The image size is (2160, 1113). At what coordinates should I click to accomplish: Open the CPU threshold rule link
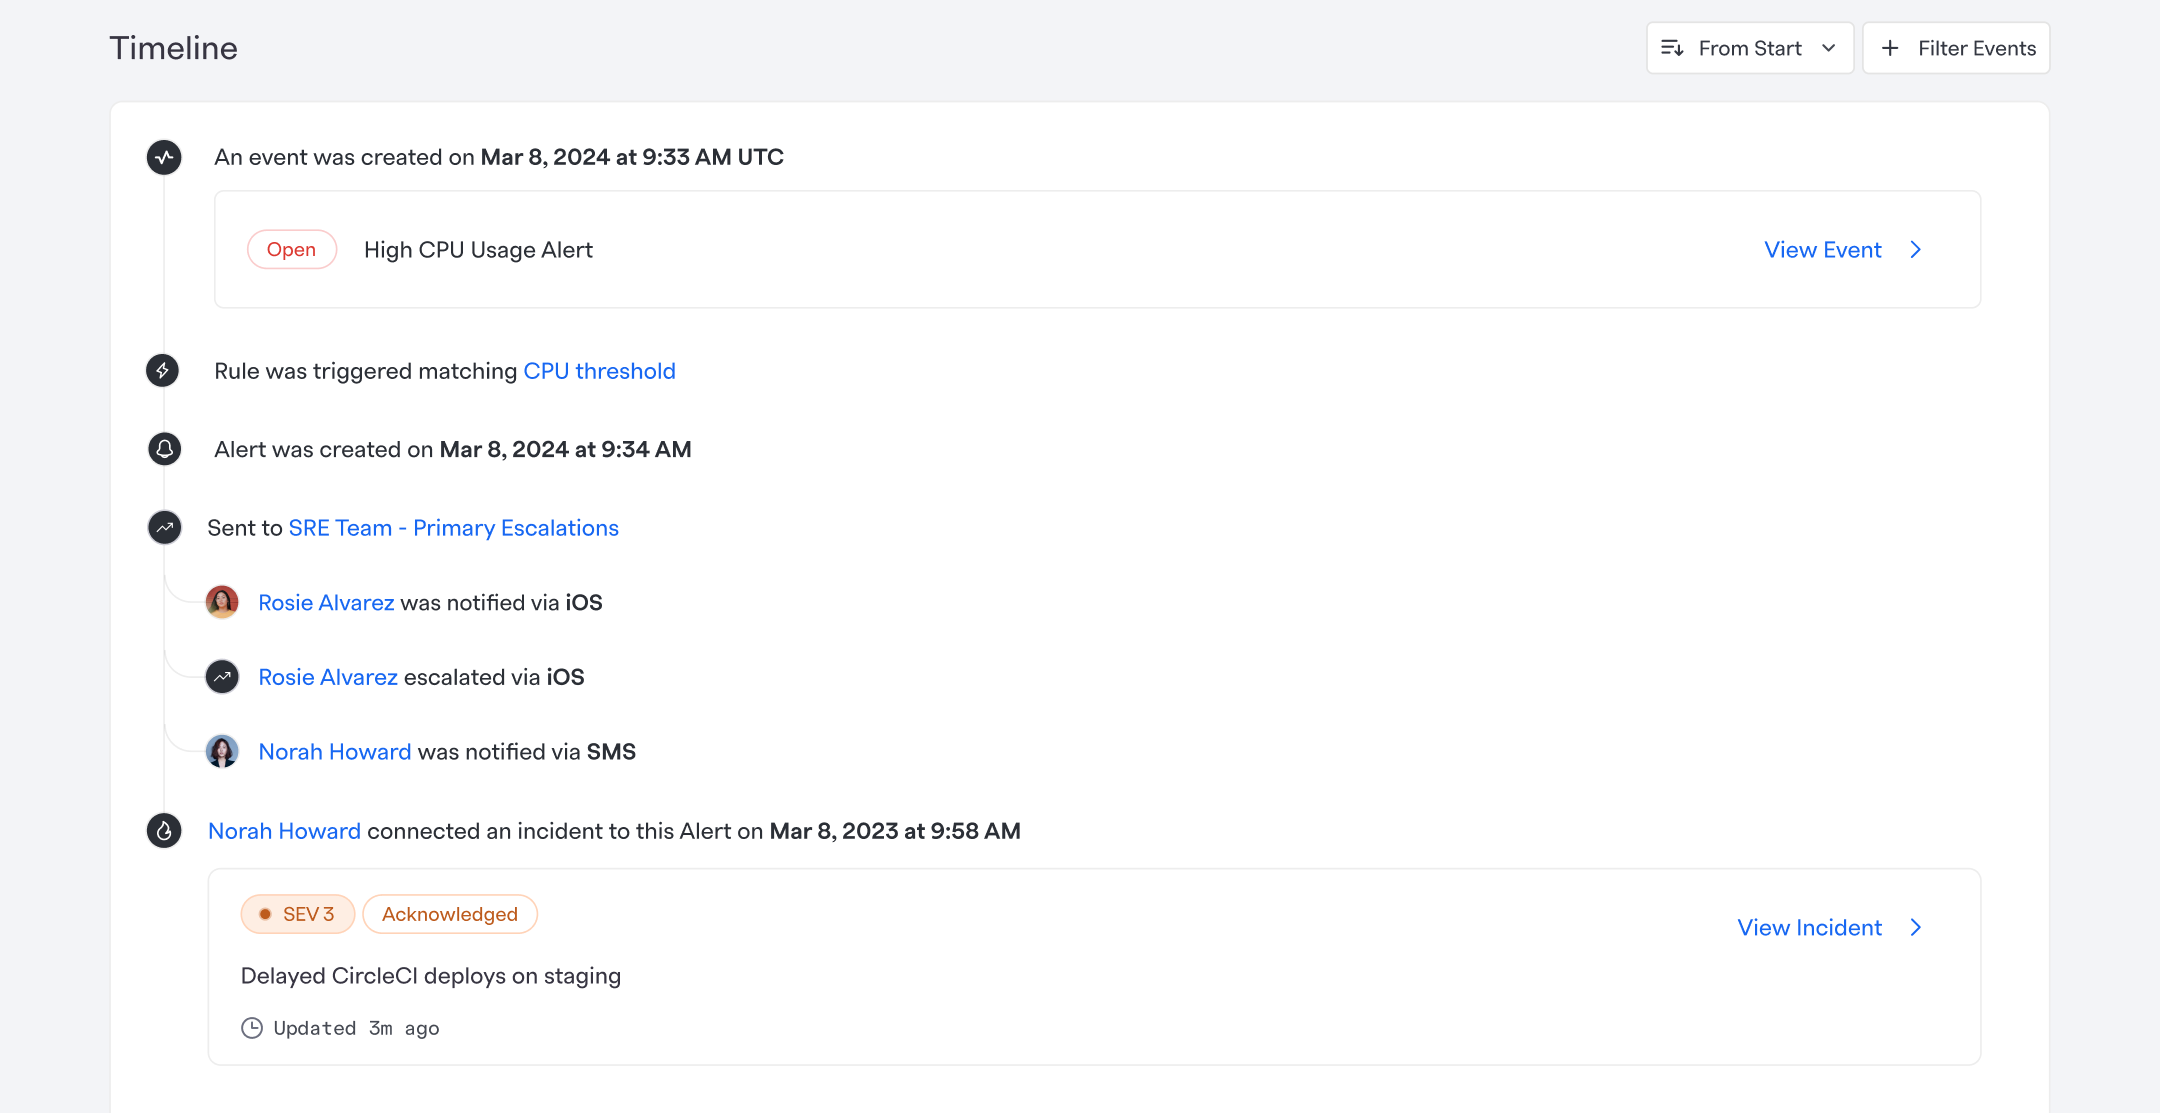(599, 371)
